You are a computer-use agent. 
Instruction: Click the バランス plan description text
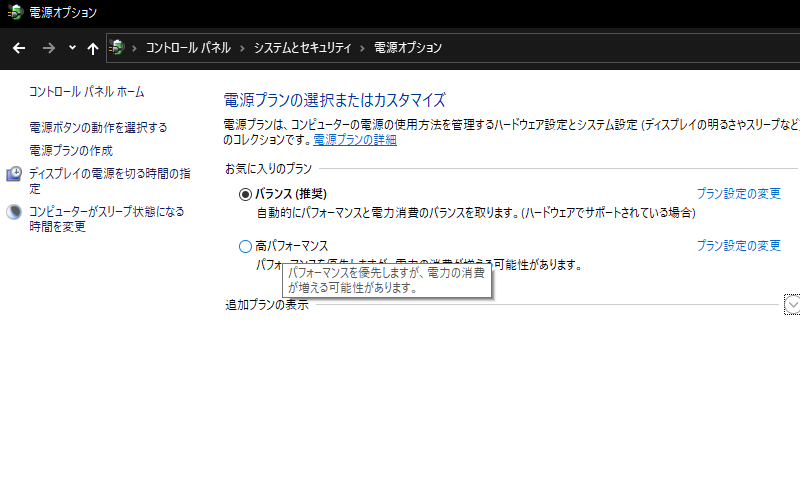point(476,213)
